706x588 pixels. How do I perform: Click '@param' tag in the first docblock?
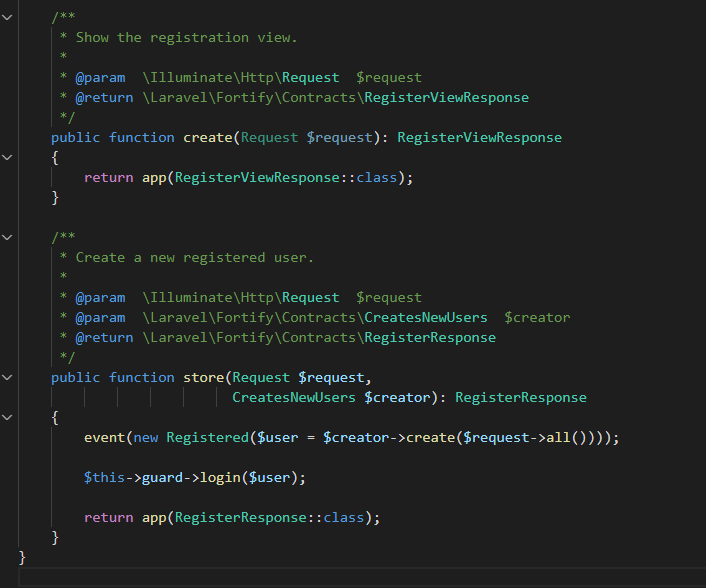click(x=100, y=77)
